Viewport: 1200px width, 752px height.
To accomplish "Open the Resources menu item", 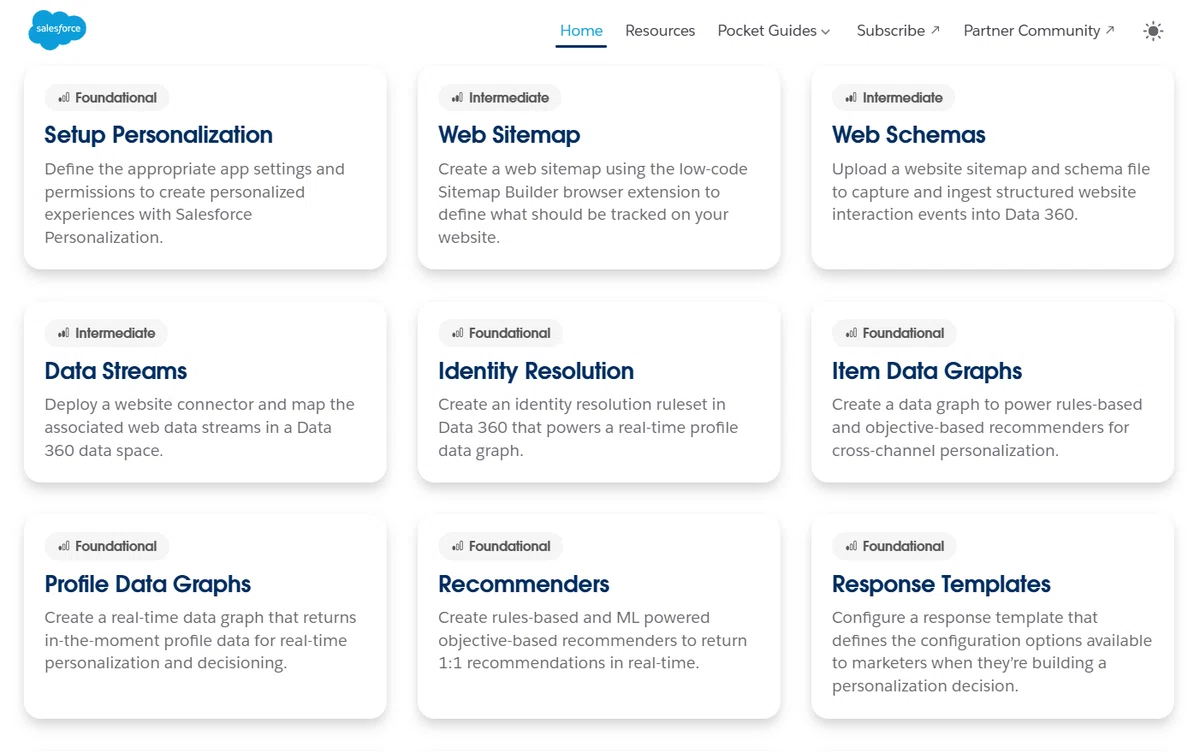I will point(660,31).
